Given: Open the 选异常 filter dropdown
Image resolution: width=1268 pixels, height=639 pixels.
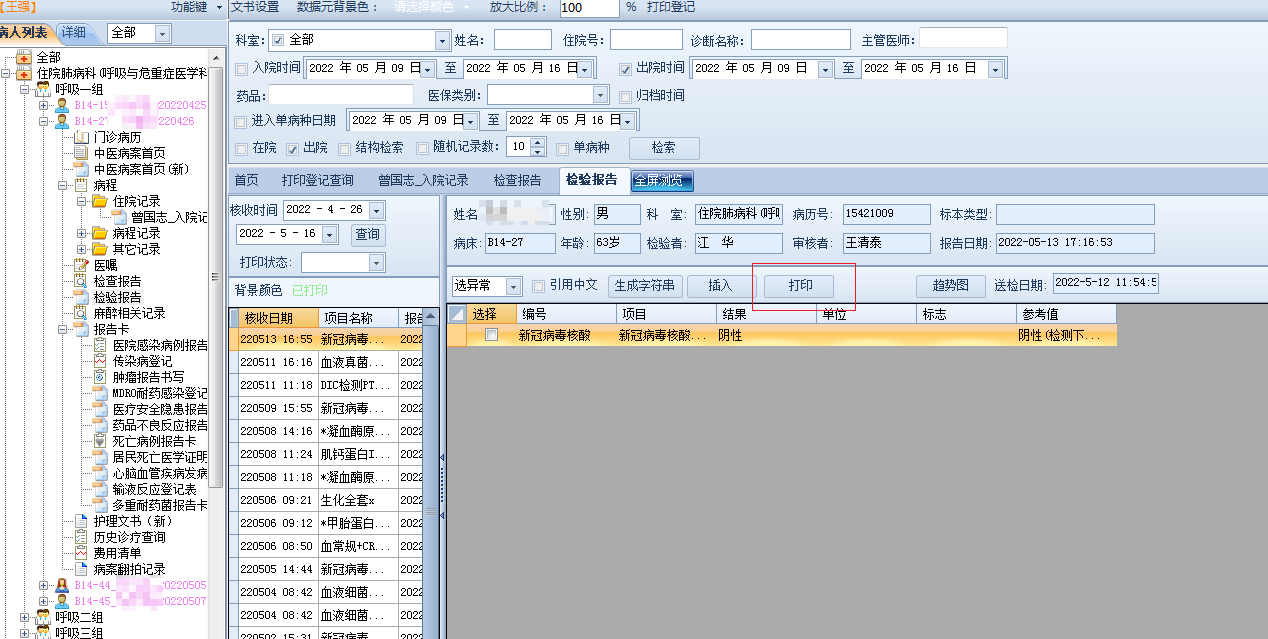Looking at the screenshot, I should tap(514, 286).
